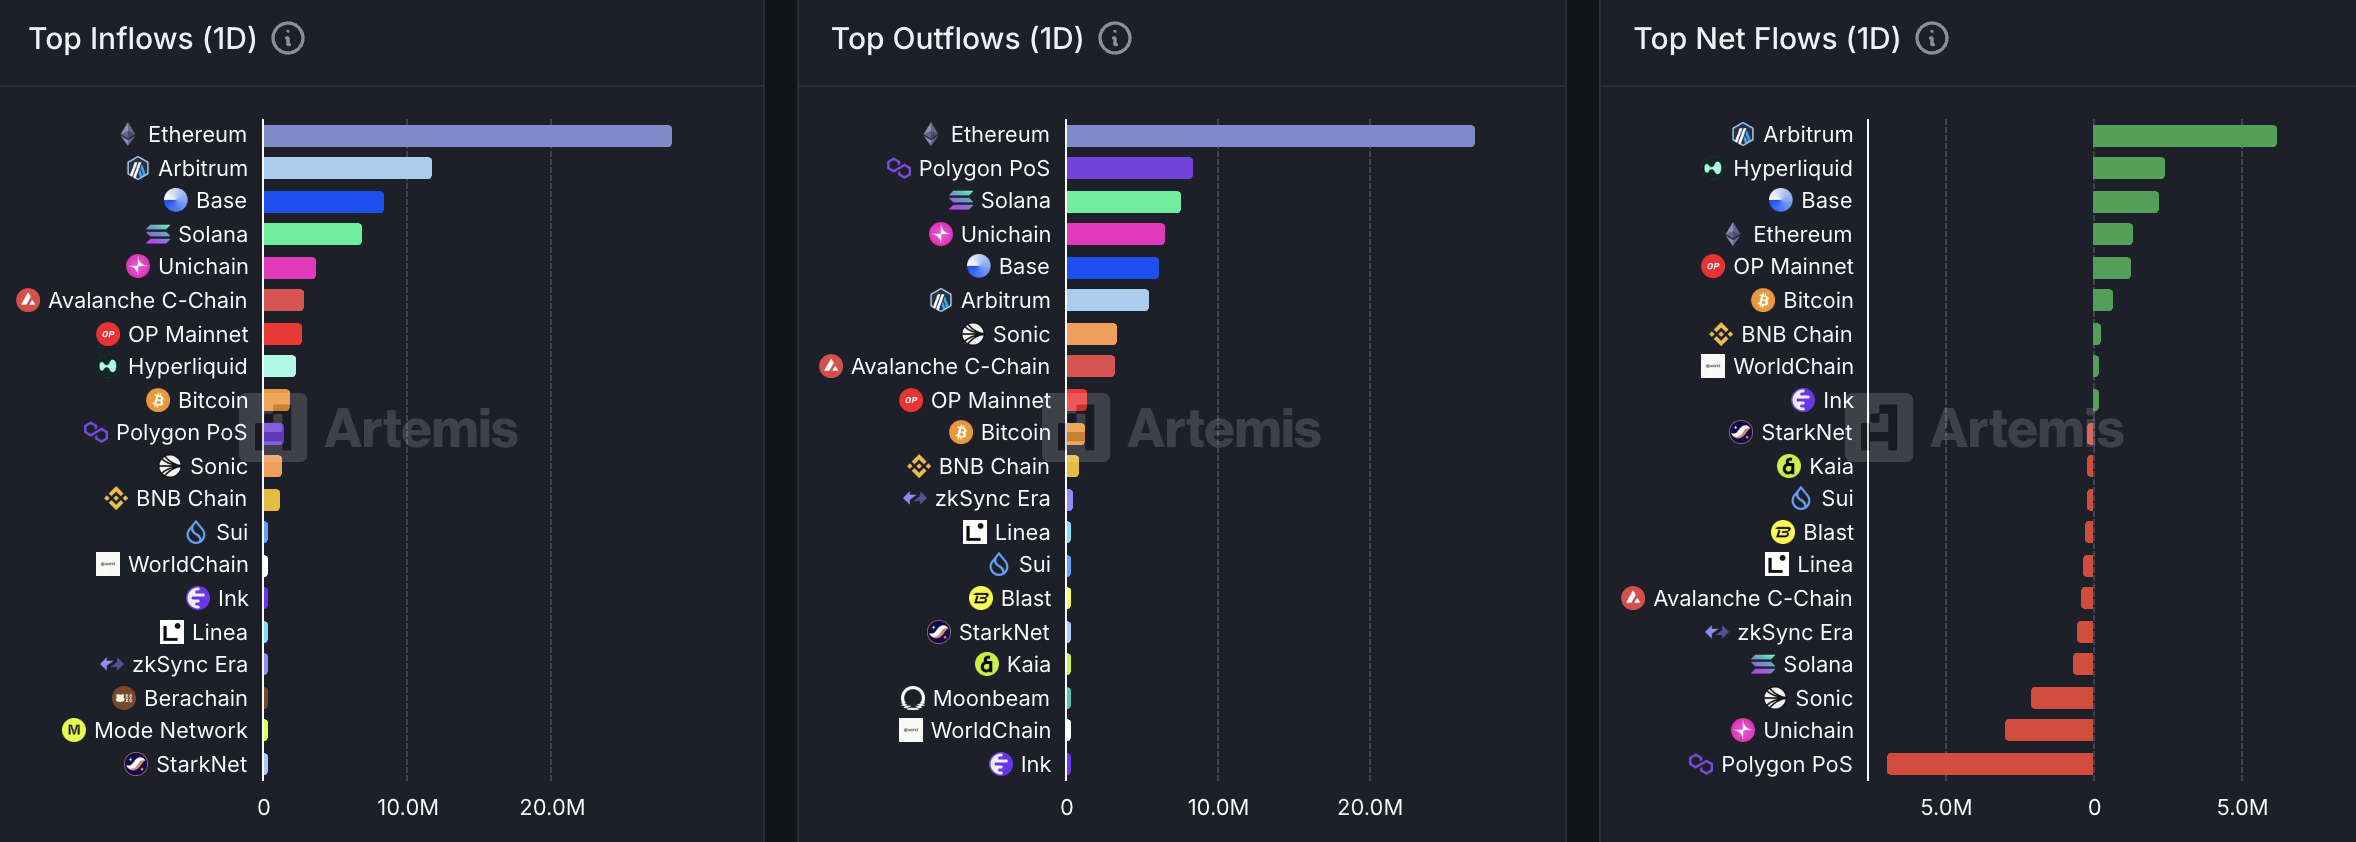Image resolution: width=2356 pixels, height=842 pixels.
Task: Click the "Top Outflows (1D)" panel title
Action: pyautogui.click(x=958, y=39)
